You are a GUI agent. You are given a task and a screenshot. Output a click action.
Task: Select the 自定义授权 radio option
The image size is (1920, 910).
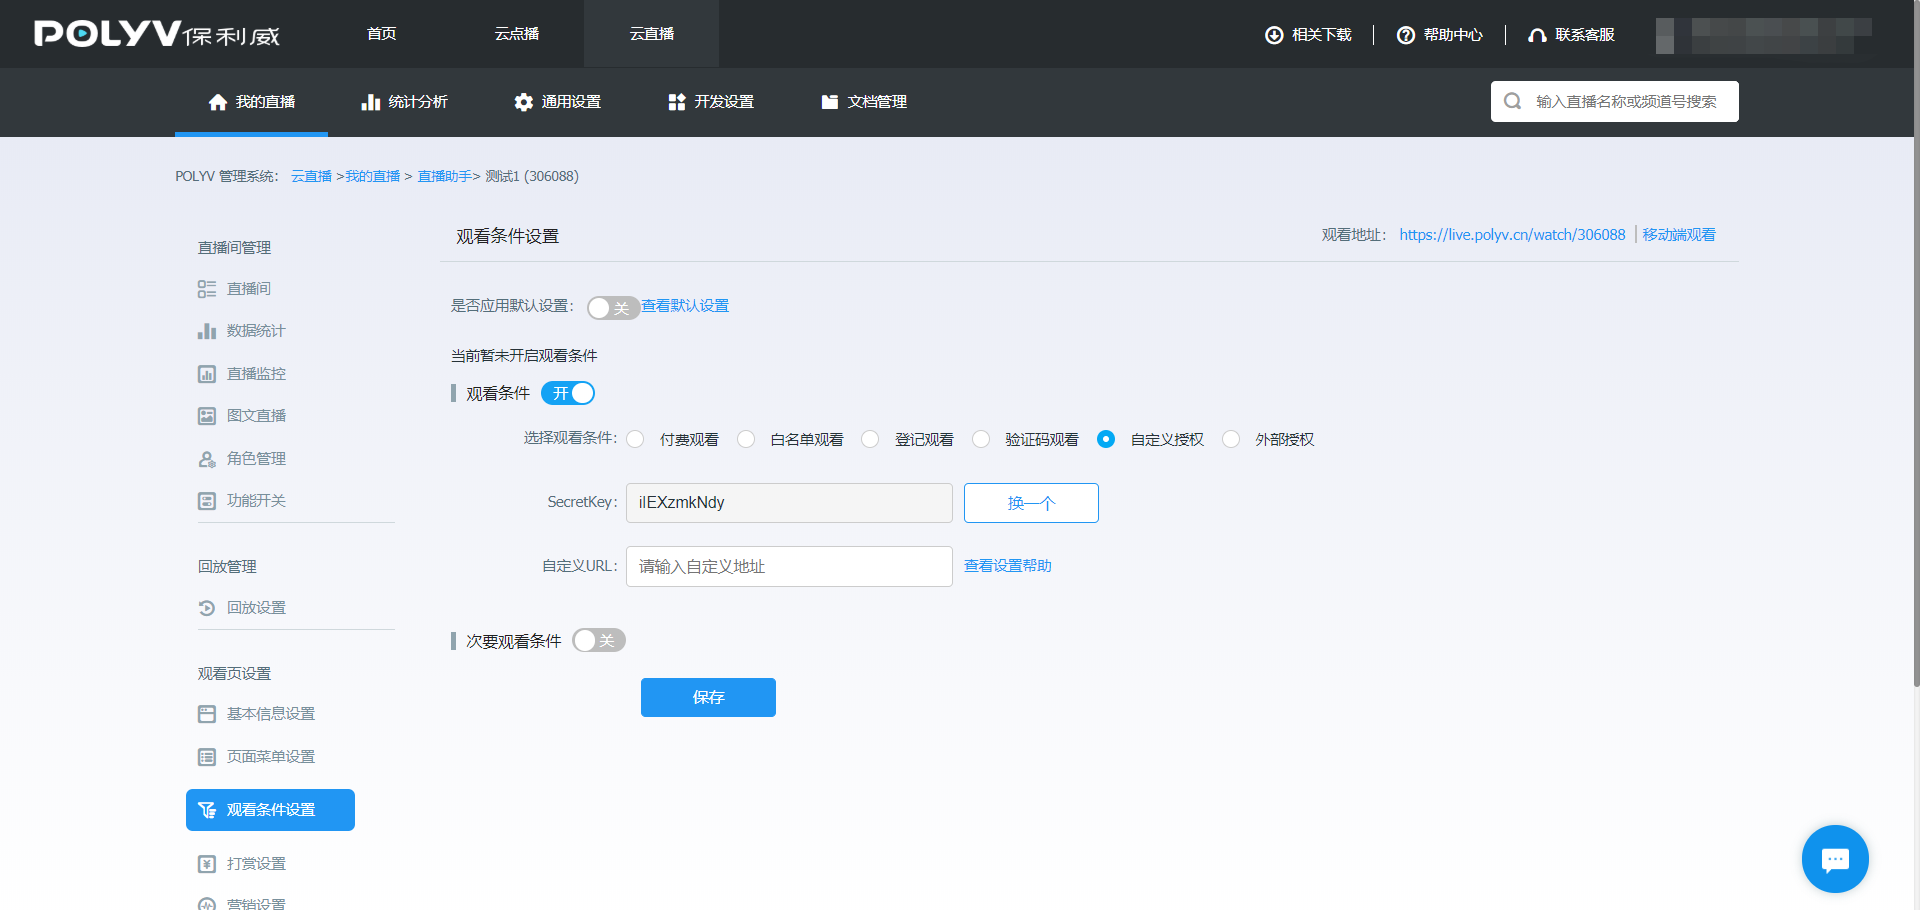click(x=1106, y=439)
